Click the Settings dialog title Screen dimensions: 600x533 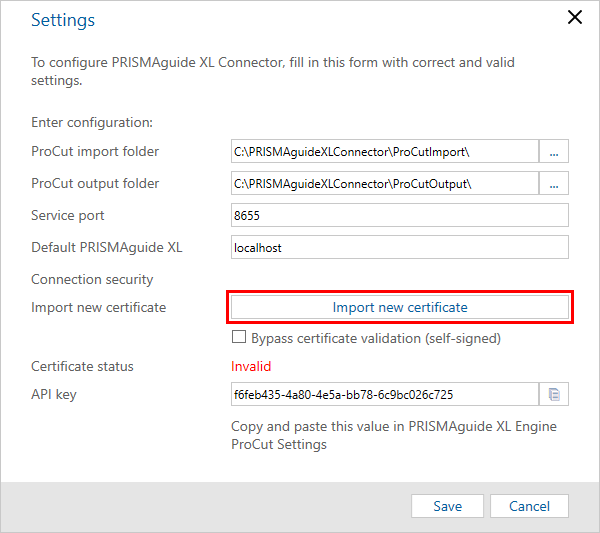[63, 20]
